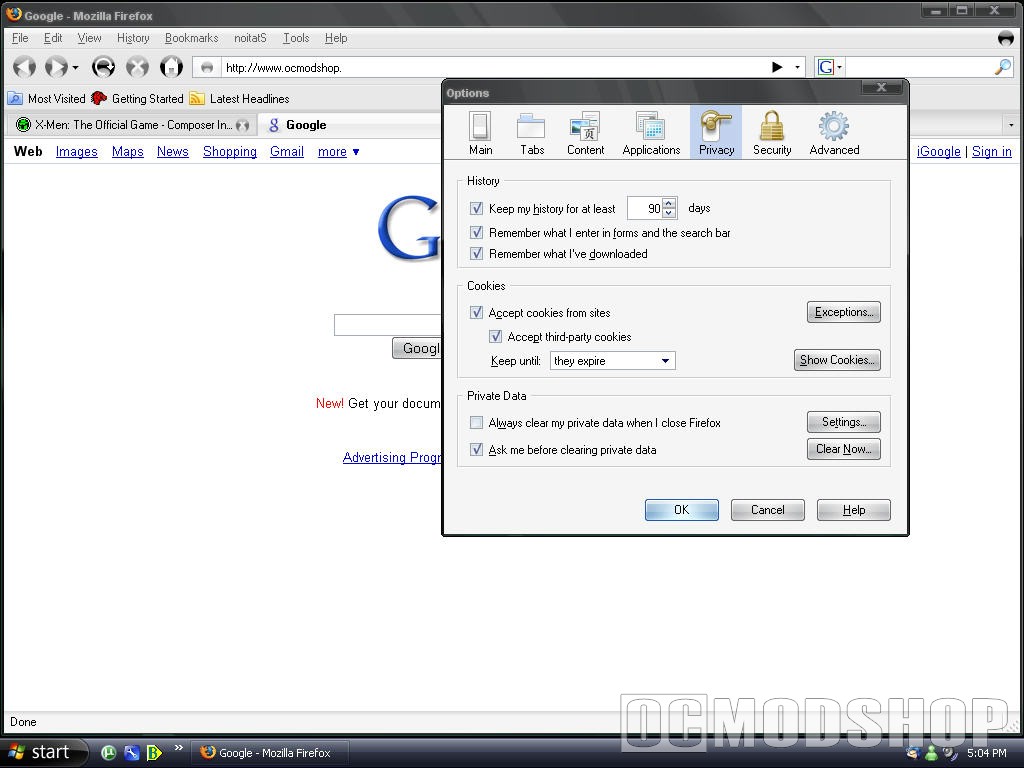Open the Bookmarks menu
Image resolution: width=1024 pixels, height=768 pixels.
pyautogui.click(x=191, y=38)
